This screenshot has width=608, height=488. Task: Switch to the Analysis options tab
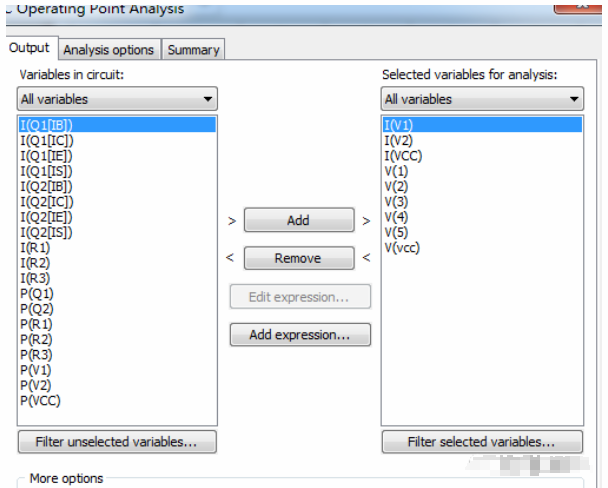(x=109, y=49)
